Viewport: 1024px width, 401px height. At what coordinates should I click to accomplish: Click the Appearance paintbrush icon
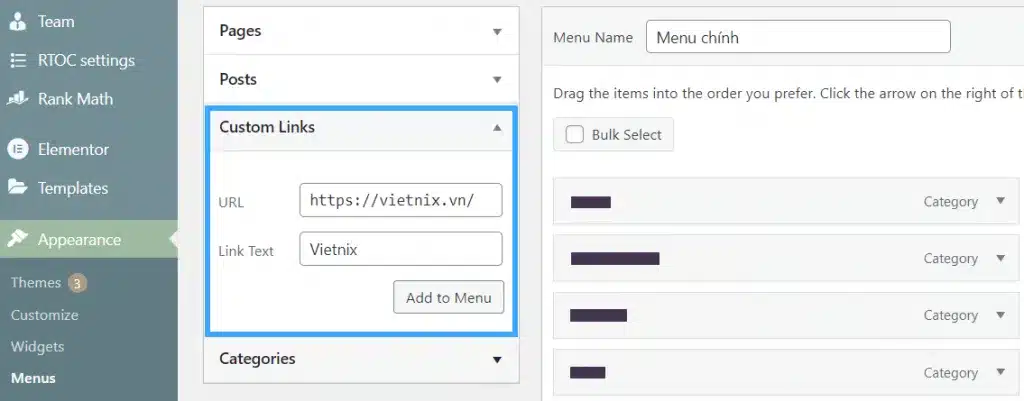tap(18, 239)
